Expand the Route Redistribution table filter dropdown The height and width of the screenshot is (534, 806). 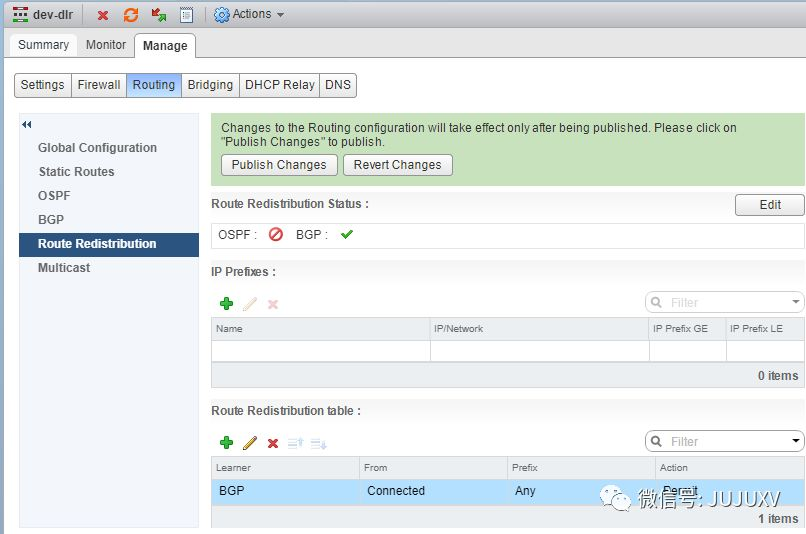796,441
